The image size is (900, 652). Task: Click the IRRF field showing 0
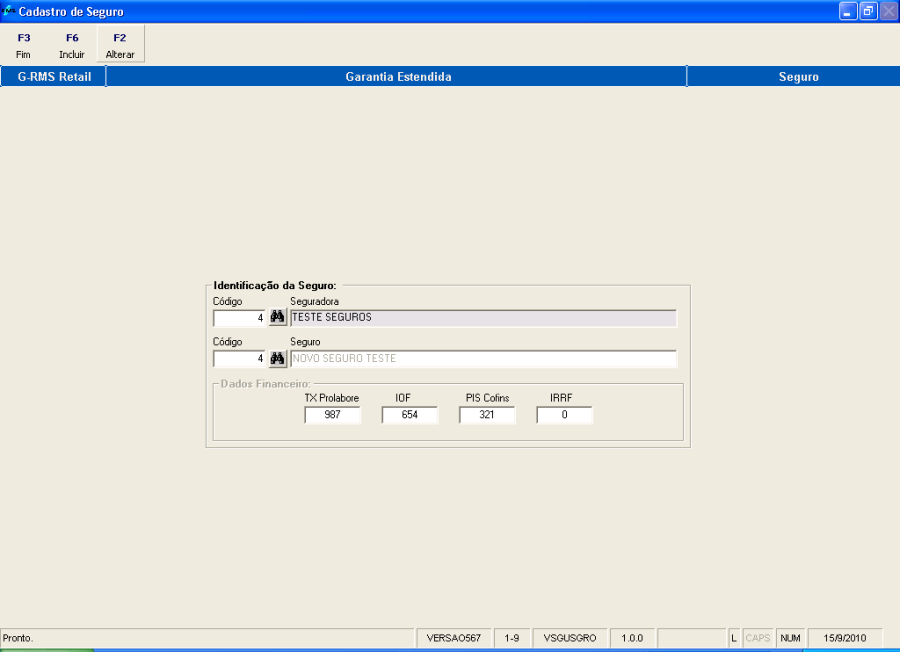point(564,414)
